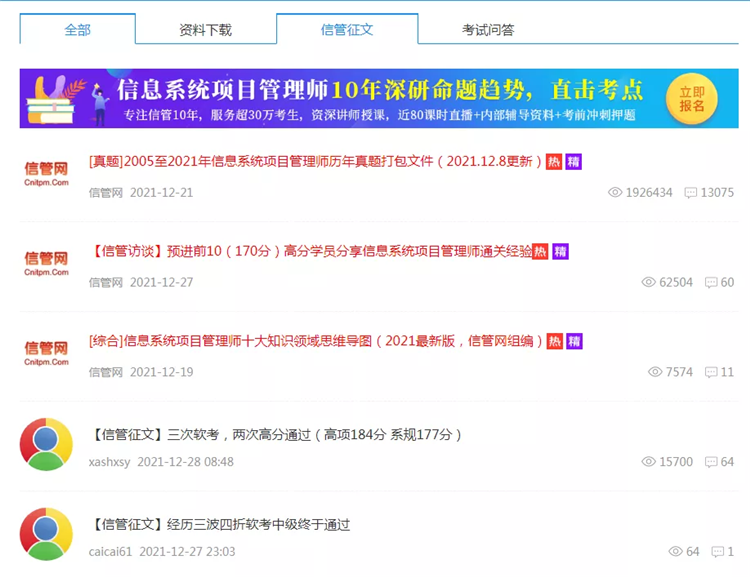
Task: Open the 预进前10高分学员分享 interview post
Action: point(310,251)
